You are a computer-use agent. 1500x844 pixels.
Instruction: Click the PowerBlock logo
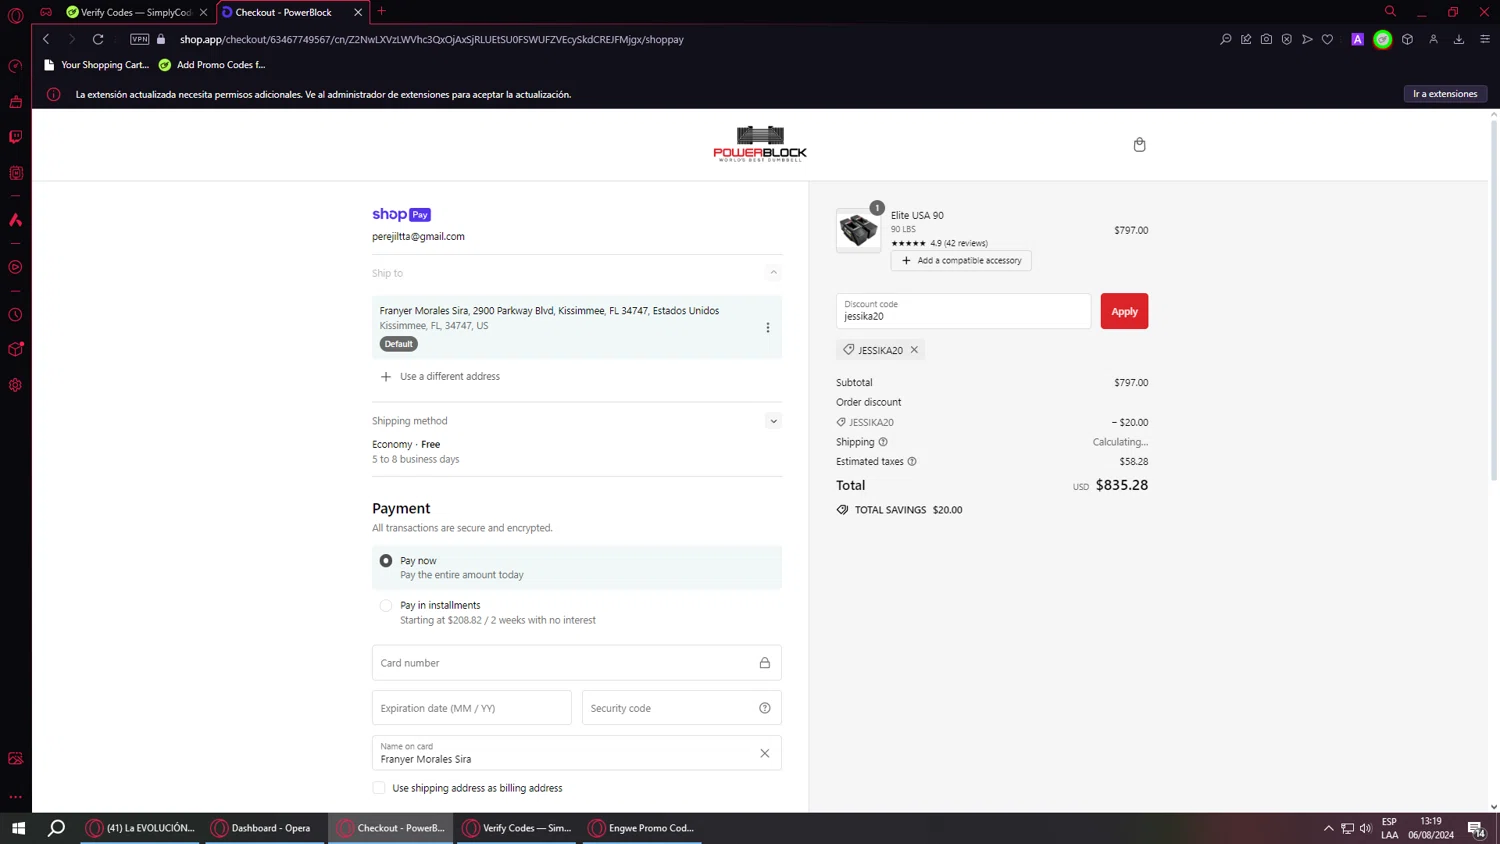[x=760, y=144]
